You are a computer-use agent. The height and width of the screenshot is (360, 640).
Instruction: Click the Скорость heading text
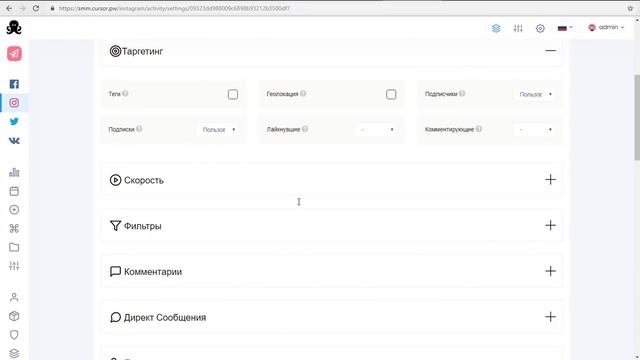(144, 180)
